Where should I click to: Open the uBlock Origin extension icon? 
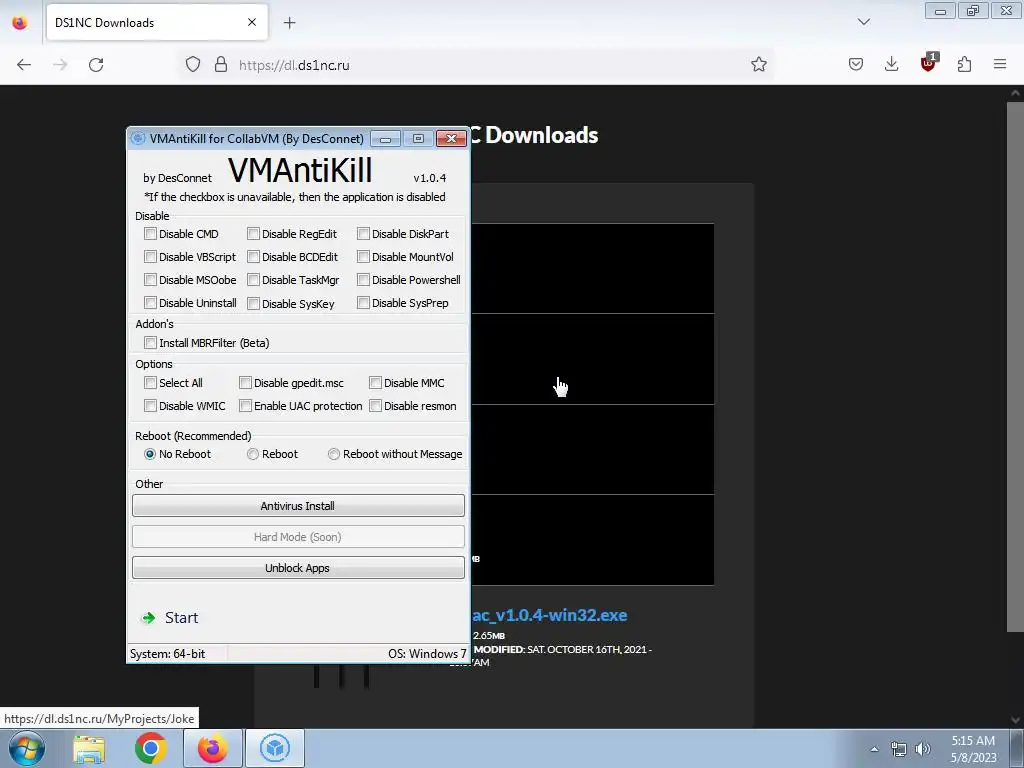click(x=928, y=63)
